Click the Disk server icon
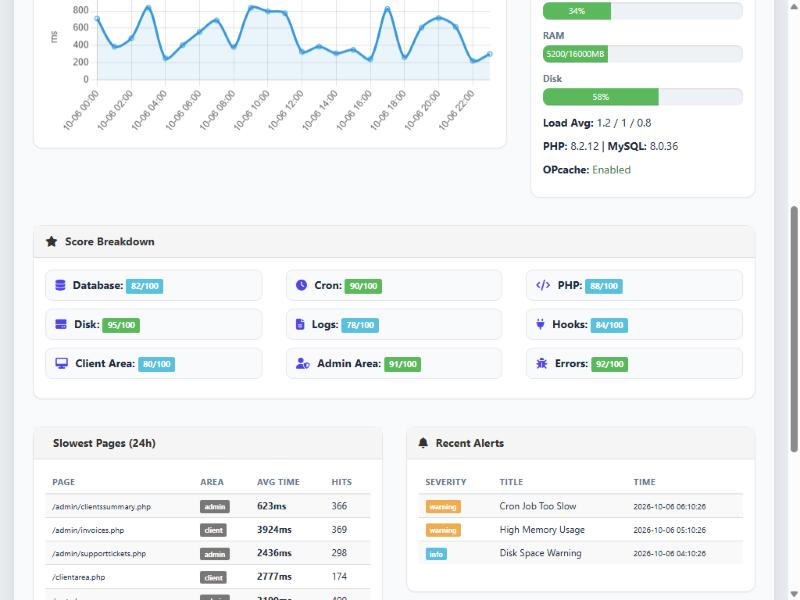Viewport: 800px width, 600px height. [61, 324]
